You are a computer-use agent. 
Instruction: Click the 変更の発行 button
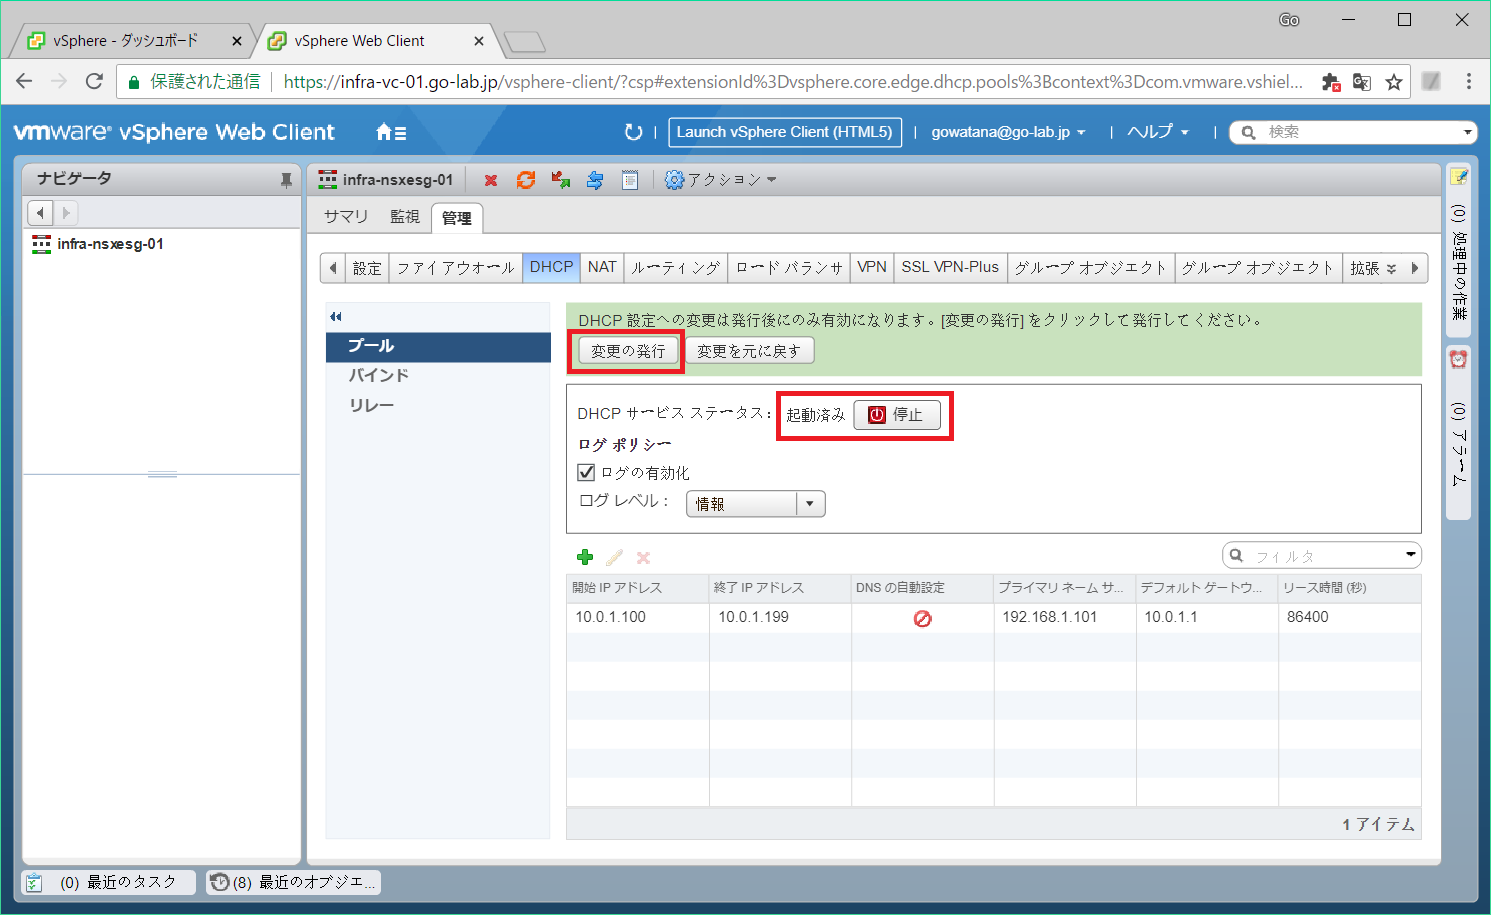pyautogui.click(x=628, y=351)
